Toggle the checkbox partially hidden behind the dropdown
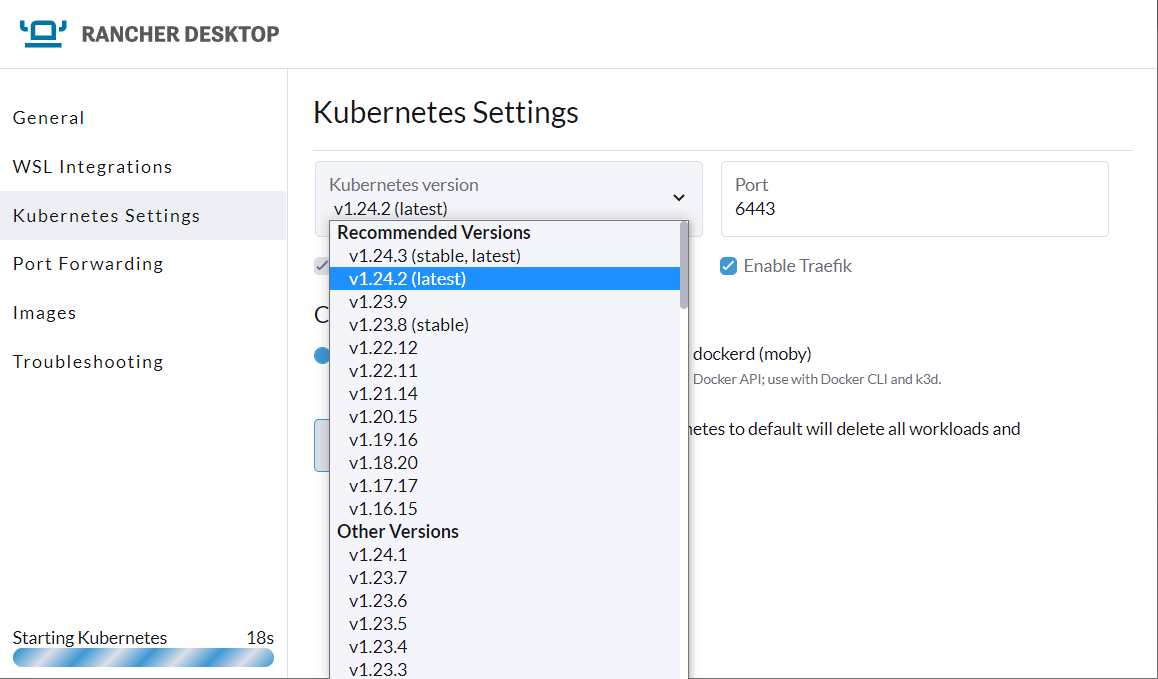The height and width of the screenshot is (679, 1158). (x=322, y=266)
